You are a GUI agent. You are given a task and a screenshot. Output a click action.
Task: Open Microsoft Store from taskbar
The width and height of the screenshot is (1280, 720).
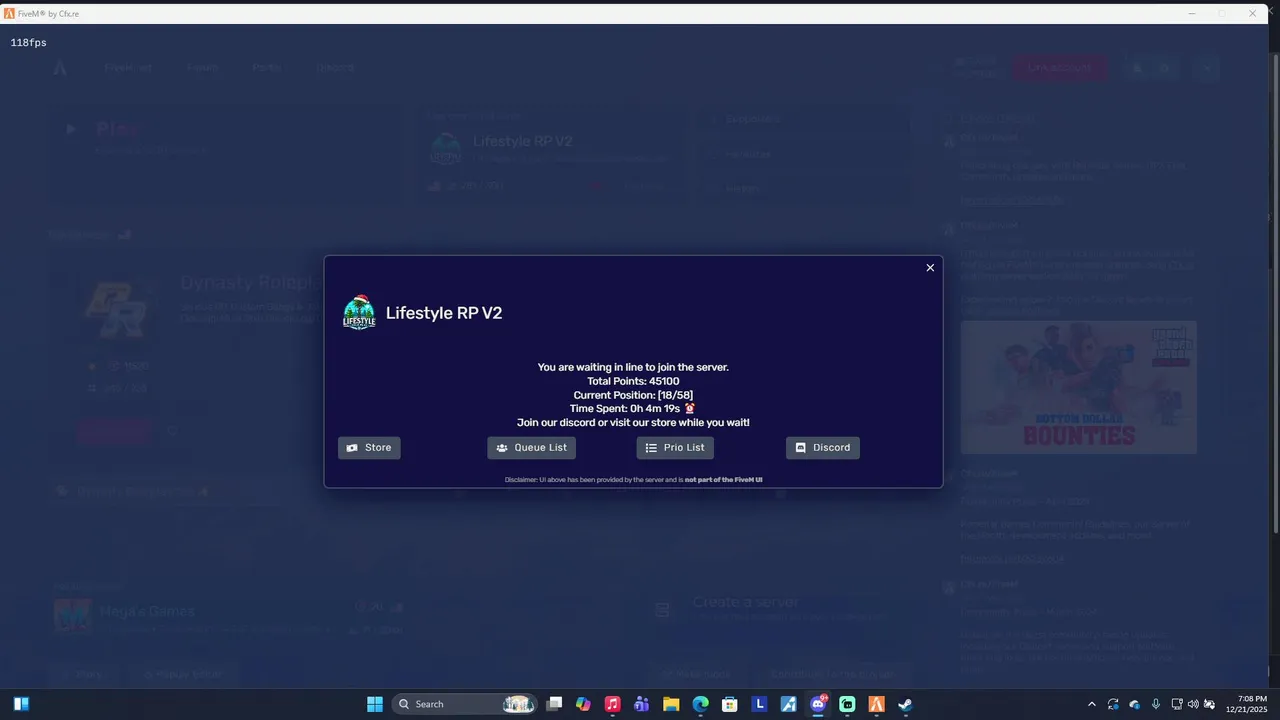tap(730, 704)
